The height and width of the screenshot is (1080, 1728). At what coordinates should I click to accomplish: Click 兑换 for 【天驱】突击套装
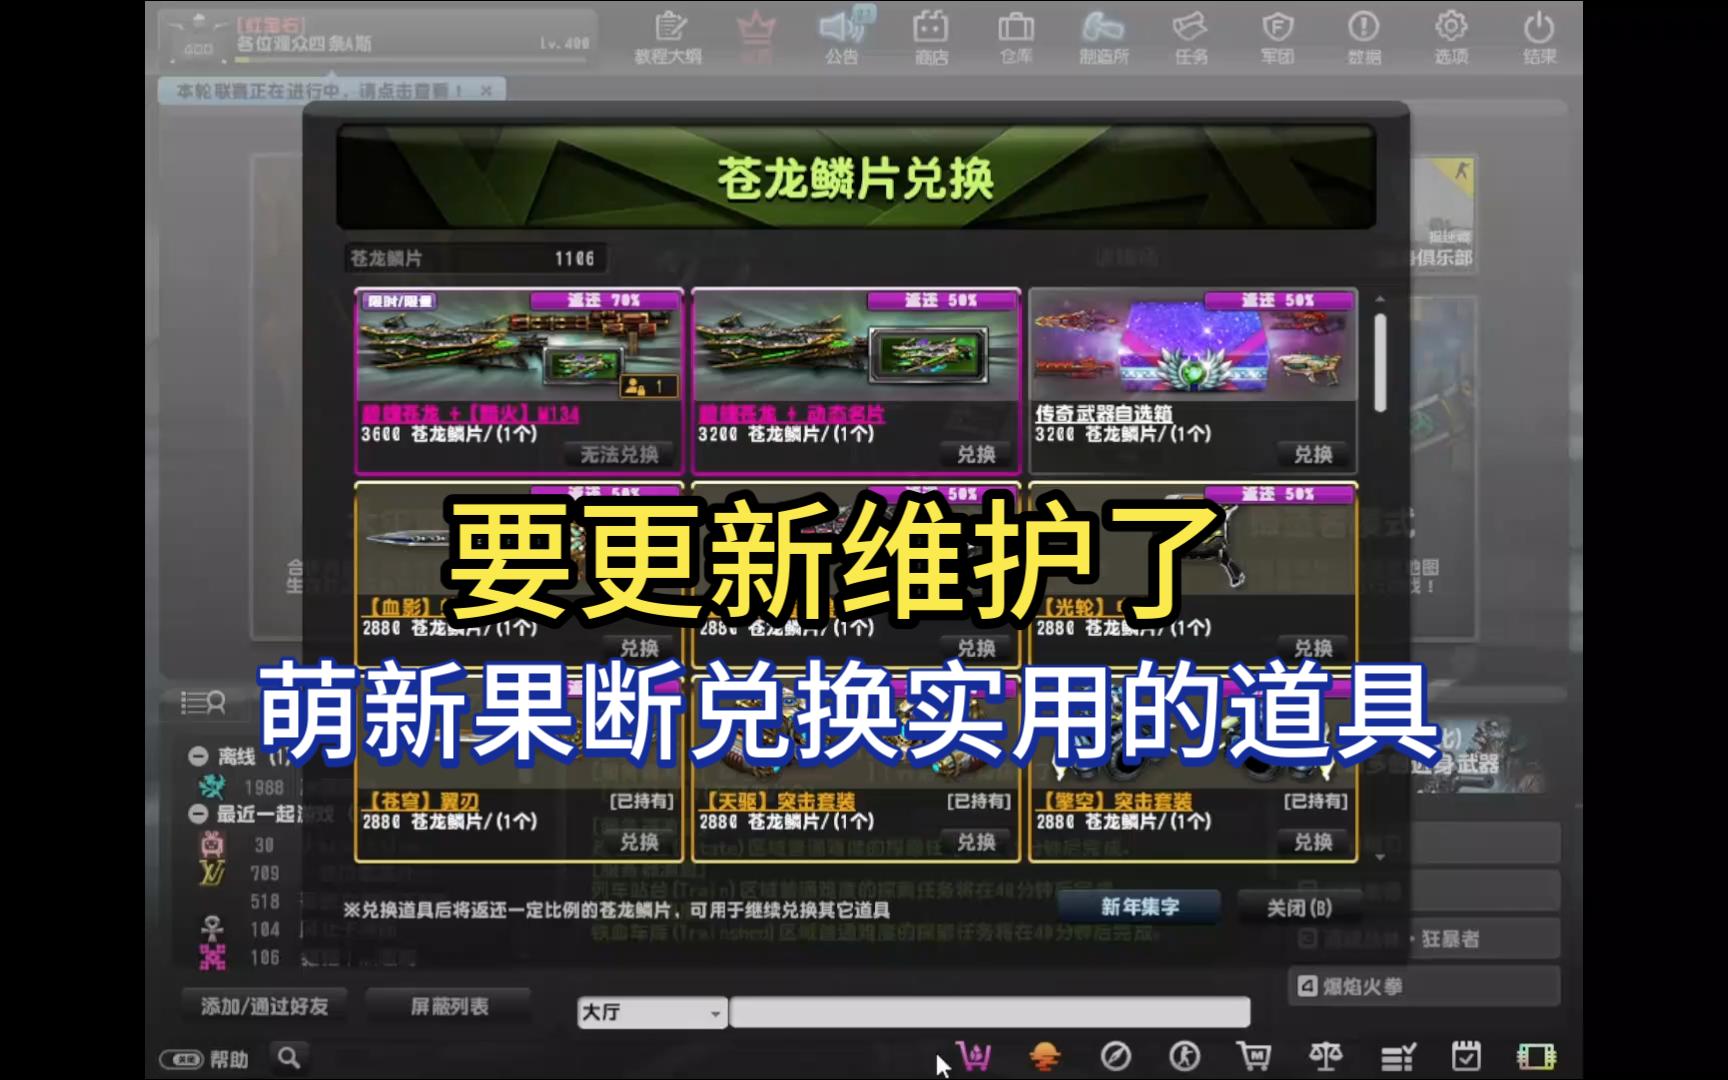pos(976,843)
